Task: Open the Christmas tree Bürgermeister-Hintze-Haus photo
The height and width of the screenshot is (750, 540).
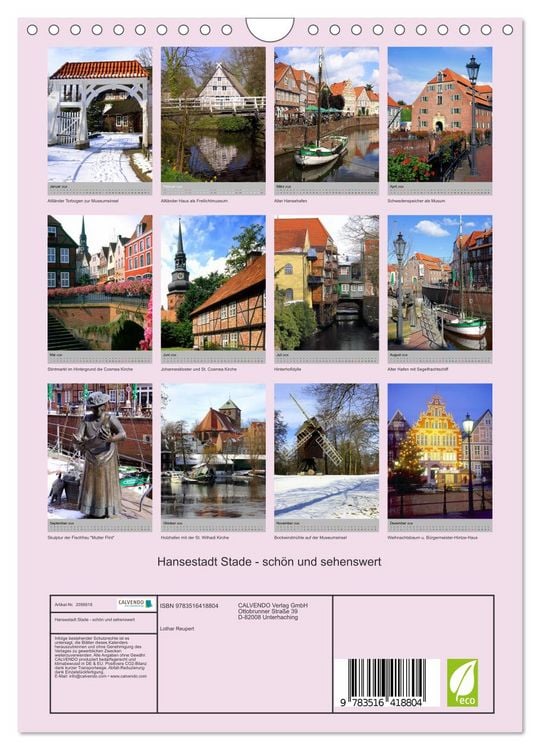Action: [440, 451]
